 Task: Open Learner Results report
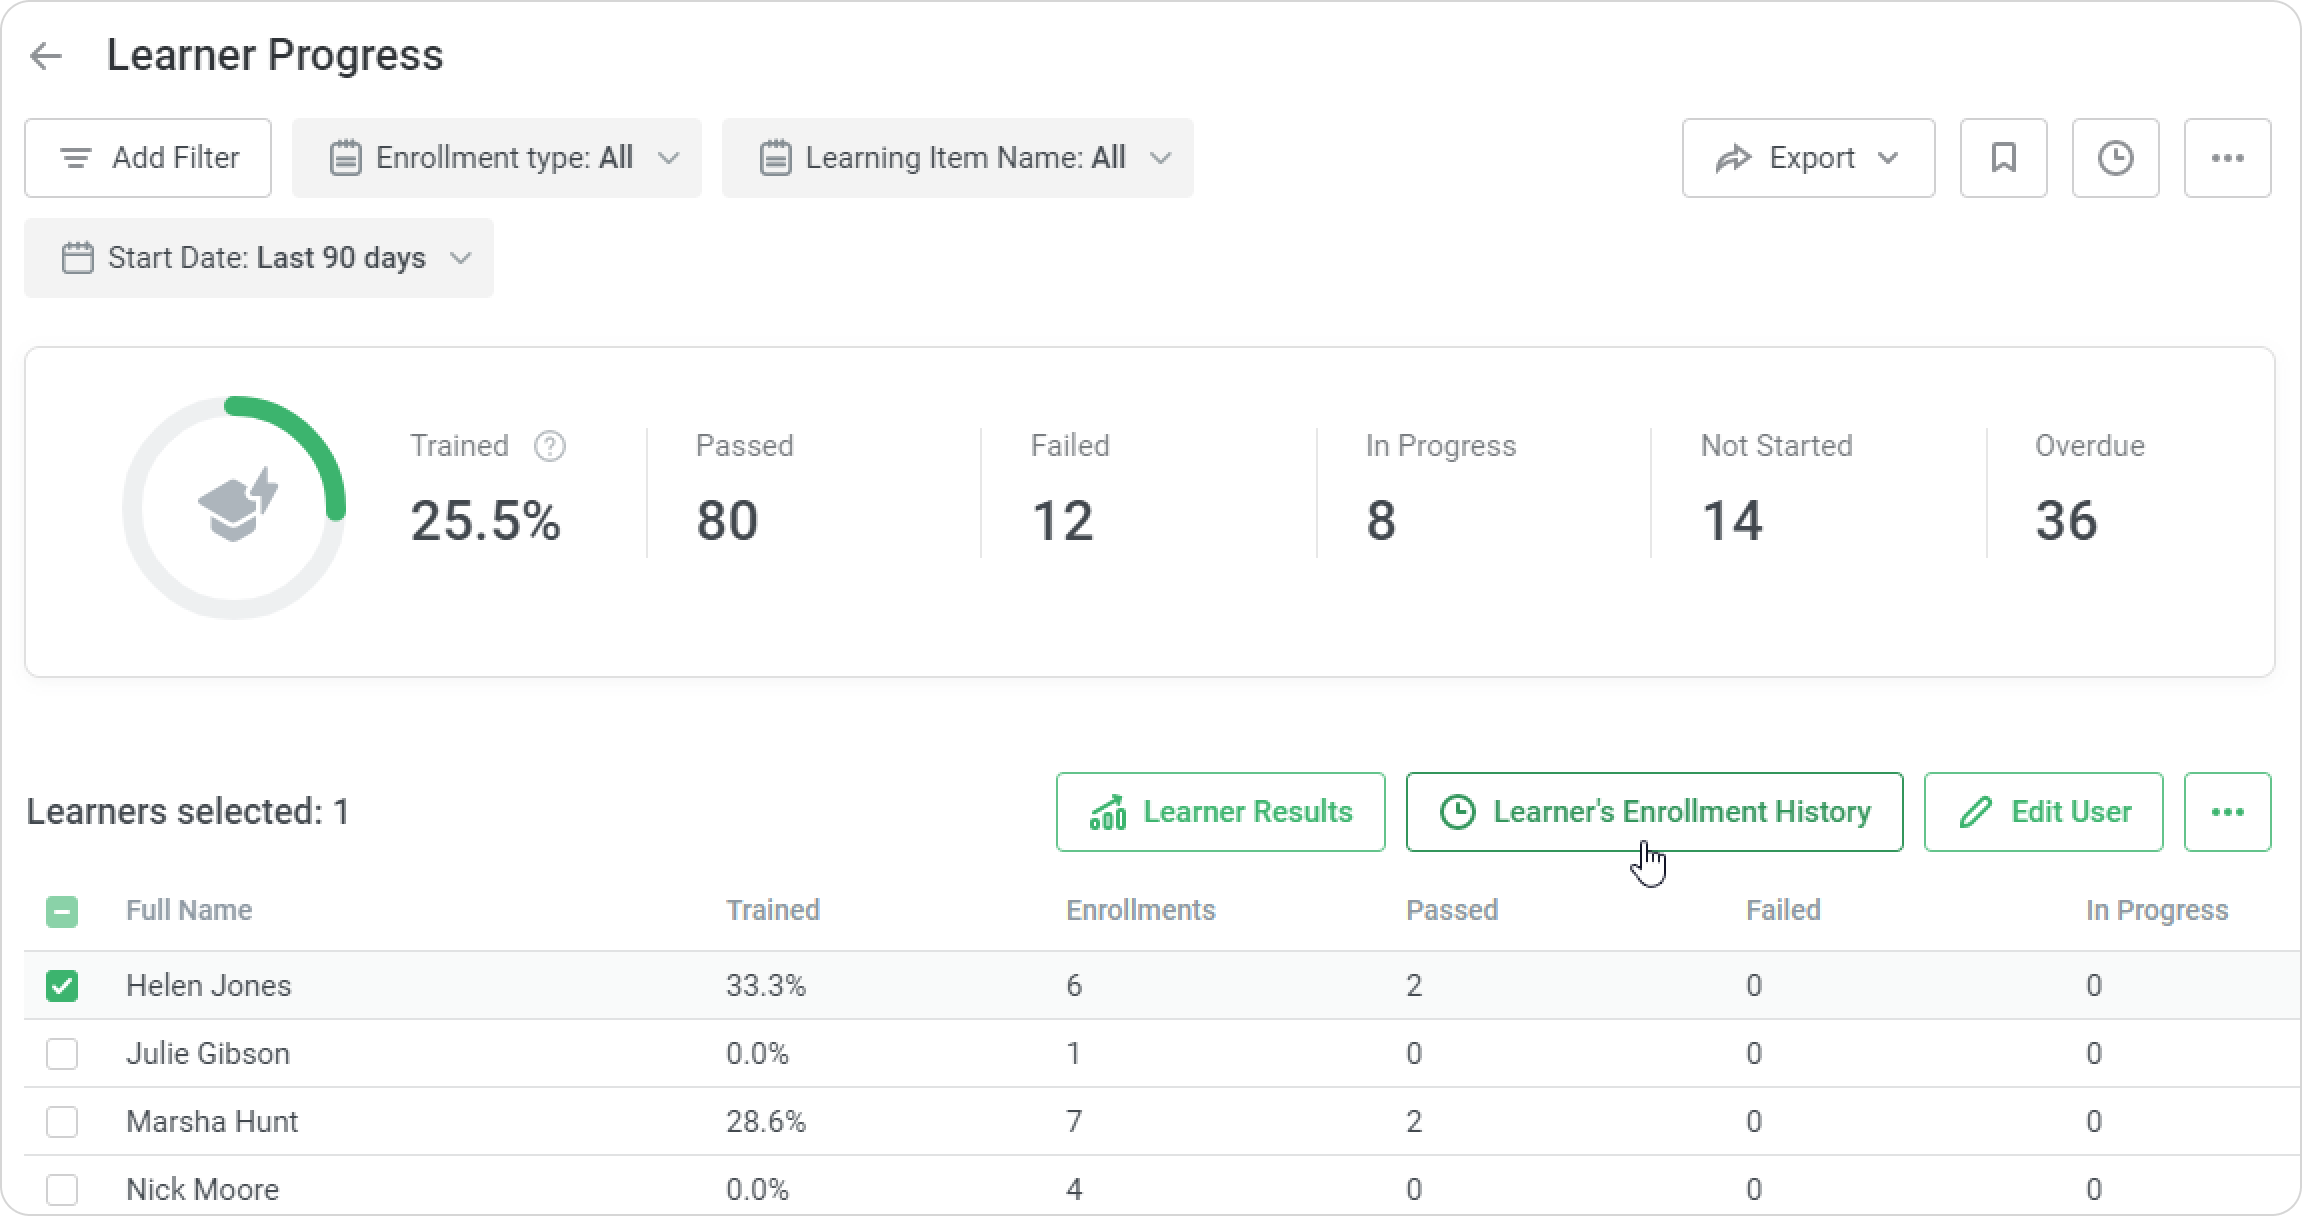1220,812
